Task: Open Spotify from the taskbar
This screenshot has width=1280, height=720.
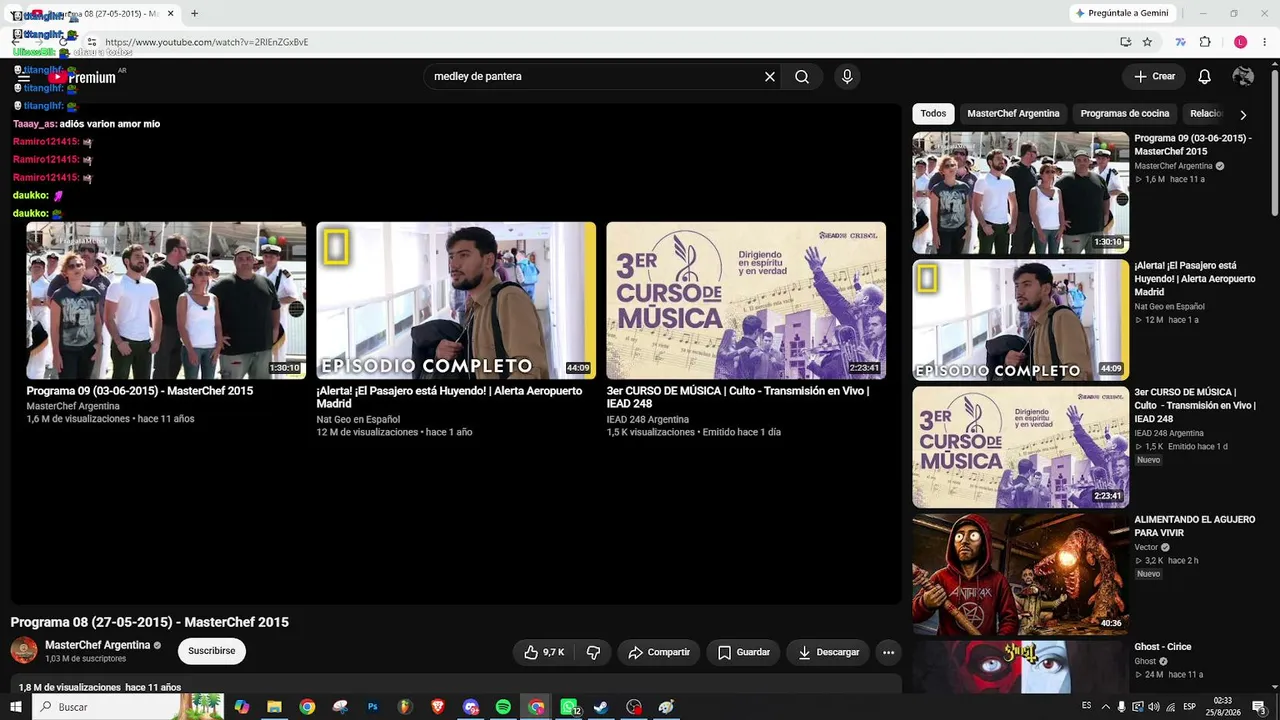Action: (x=503, y=707)
